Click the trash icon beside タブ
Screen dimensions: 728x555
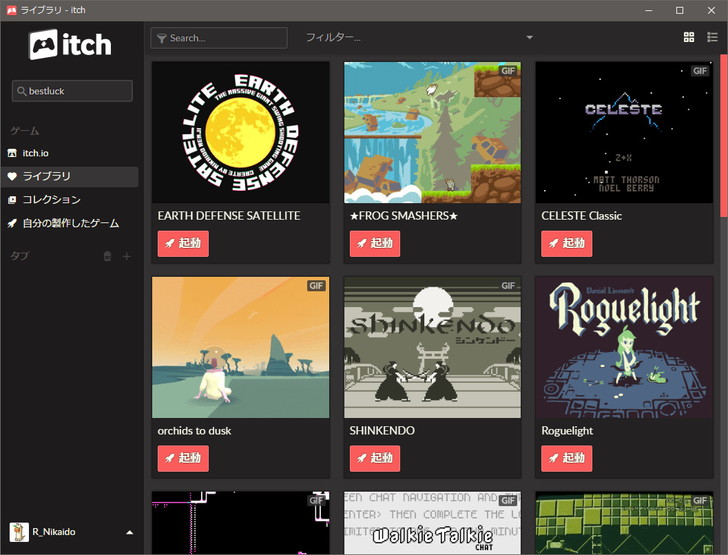[108, 257]
